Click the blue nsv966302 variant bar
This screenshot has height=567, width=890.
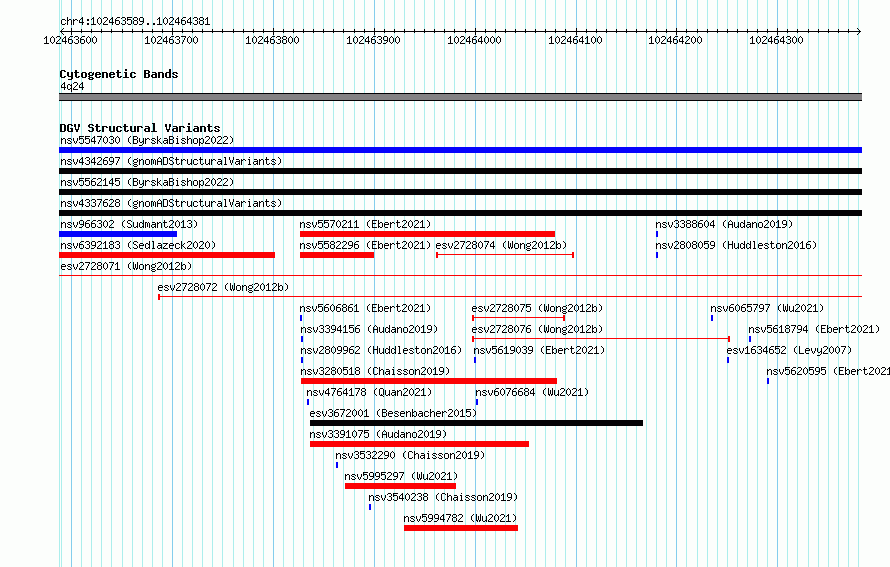pos(118,234)
